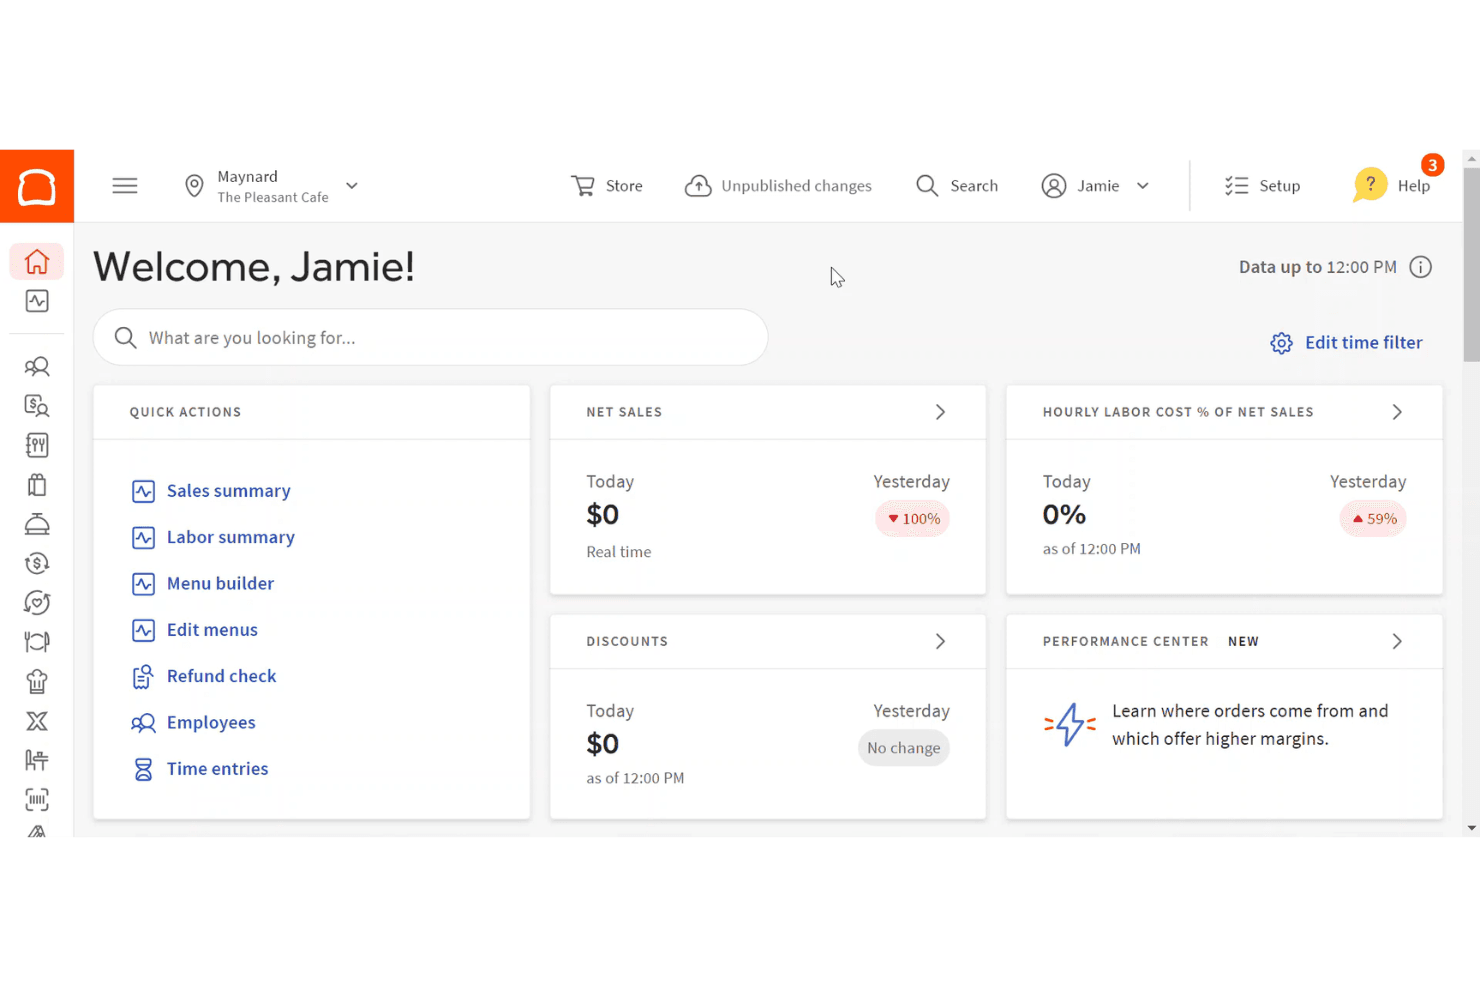Click the scrollbar down arrow

(x=1471, y=828)
